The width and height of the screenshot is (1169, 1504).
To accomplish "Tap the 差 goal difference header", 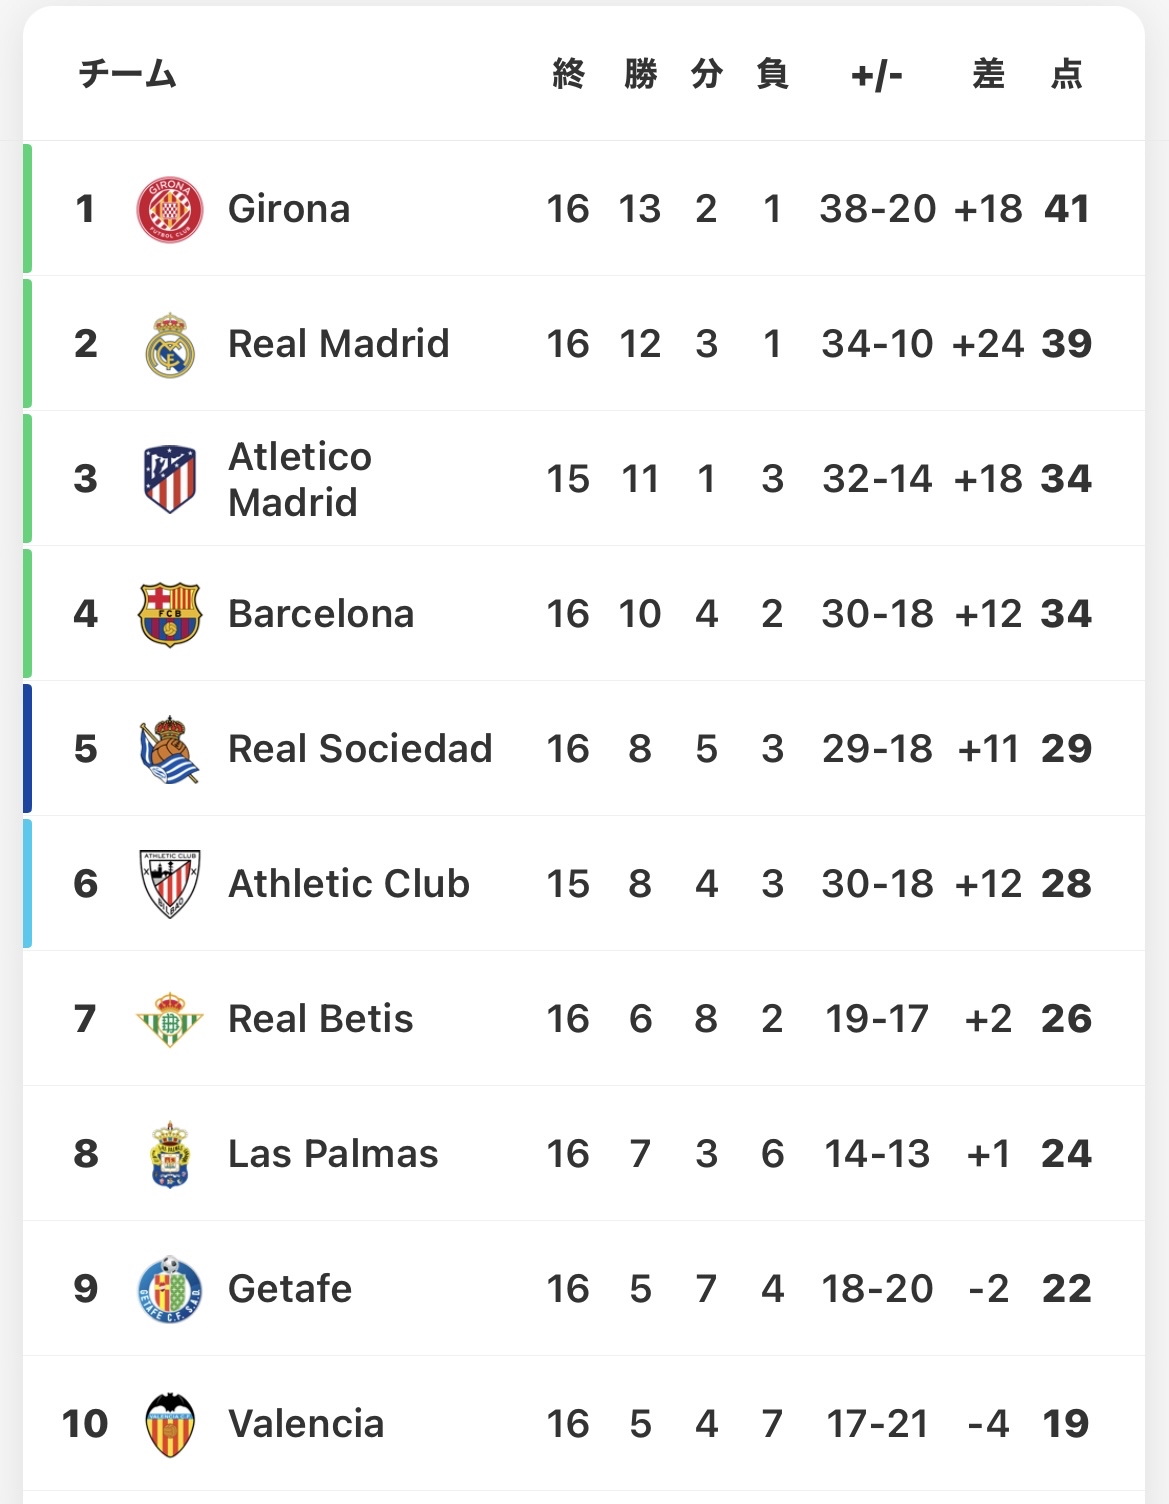I will [989, 74].
